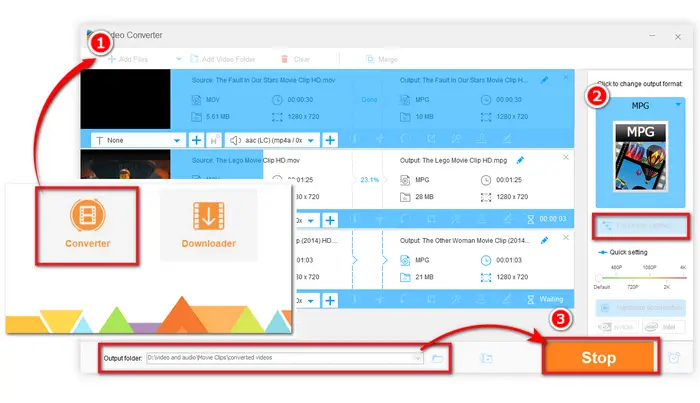The image size is (700, 403).
Task: Stop the conversion
Action: click(599, 357)
